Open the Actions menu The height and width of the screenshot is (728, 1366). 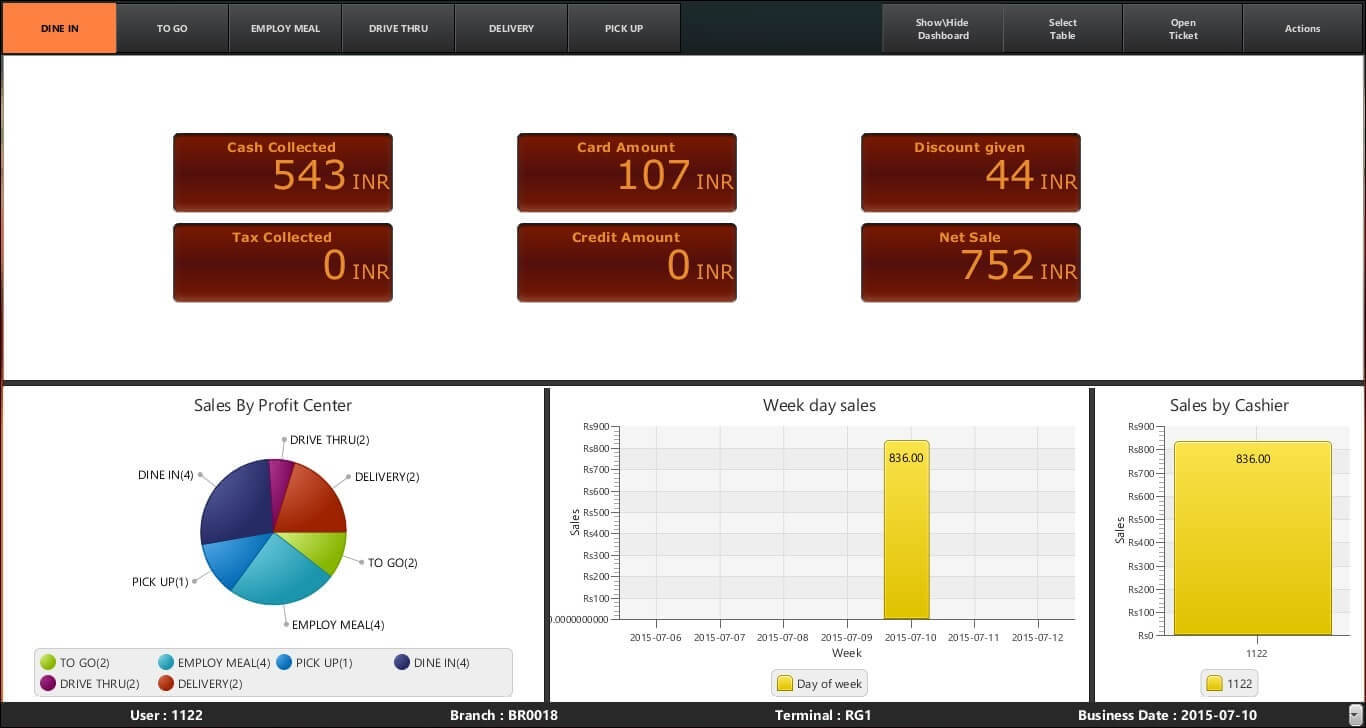(1302, 28)
